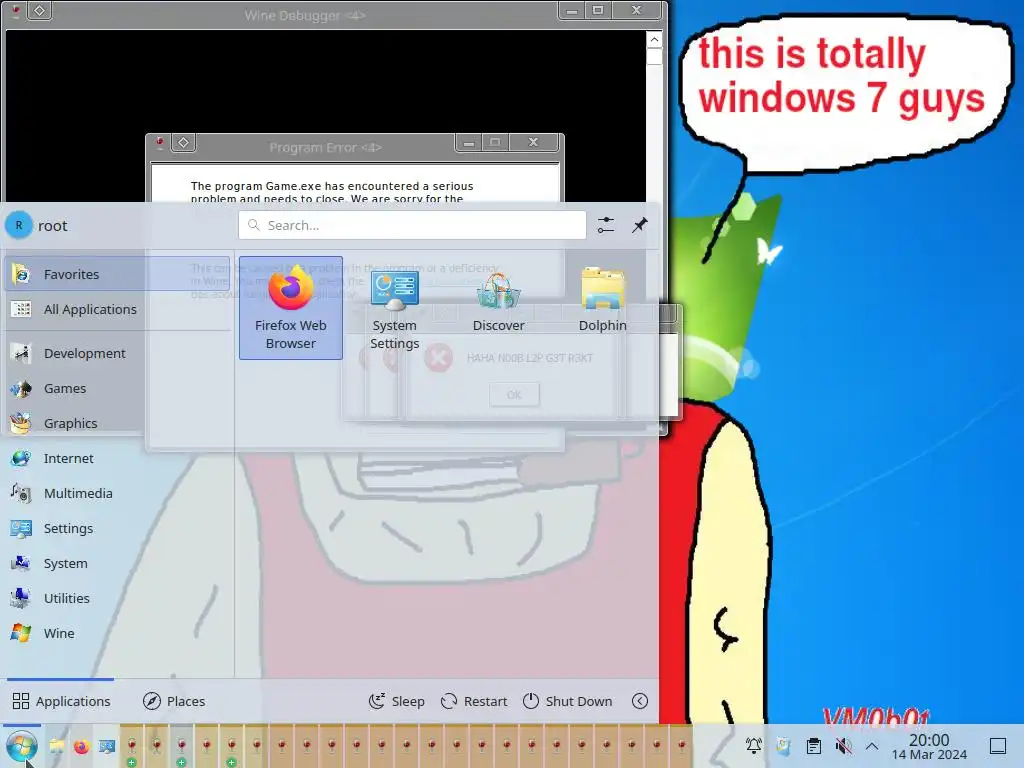Open Dolphin file manager favorite
The width and height of the screenshot is (1024, 768).
click(x=602, y=308)
